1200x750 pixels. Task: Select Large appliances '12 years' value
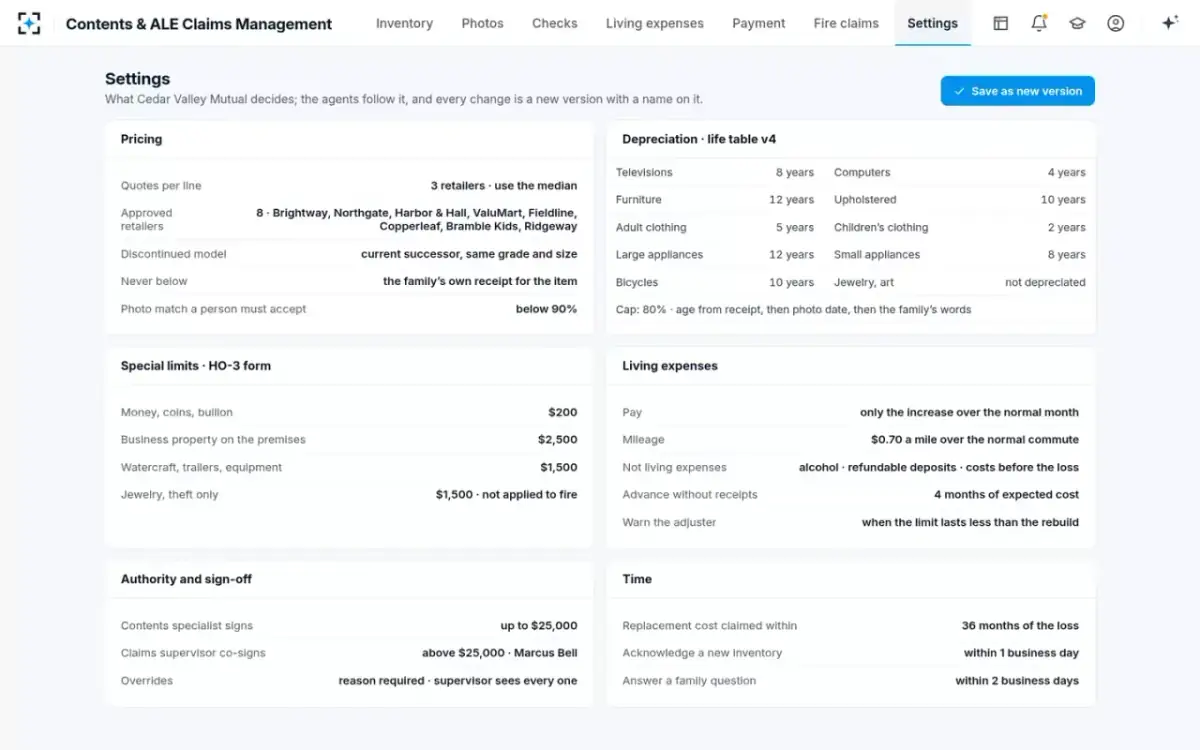pos(792,255)
